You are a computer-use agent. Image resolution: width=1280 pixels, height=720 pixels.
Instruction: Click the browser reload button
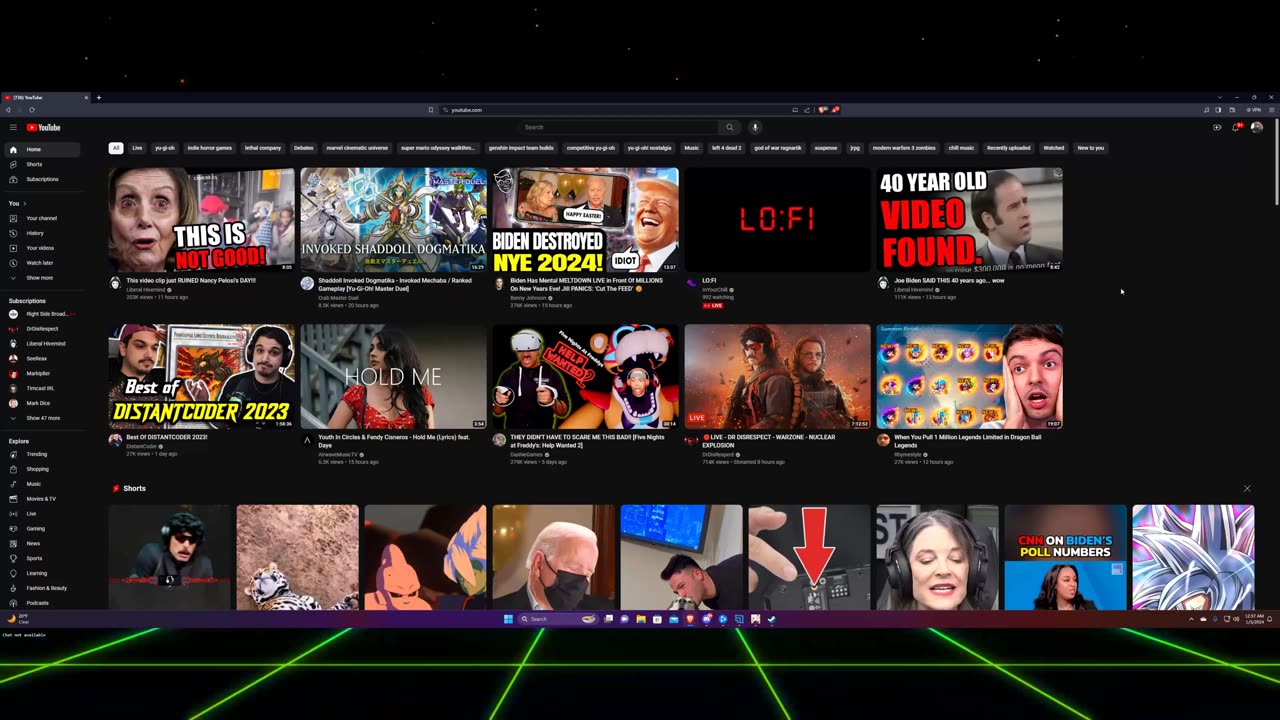(31, 109)
